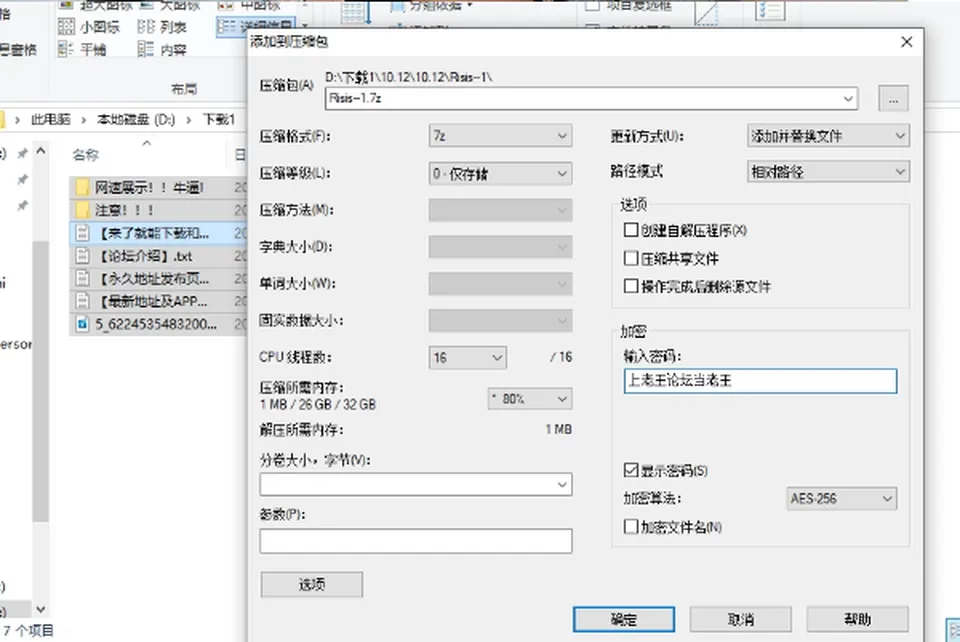Switch Explorer to 列表 view

pos(162,27)
